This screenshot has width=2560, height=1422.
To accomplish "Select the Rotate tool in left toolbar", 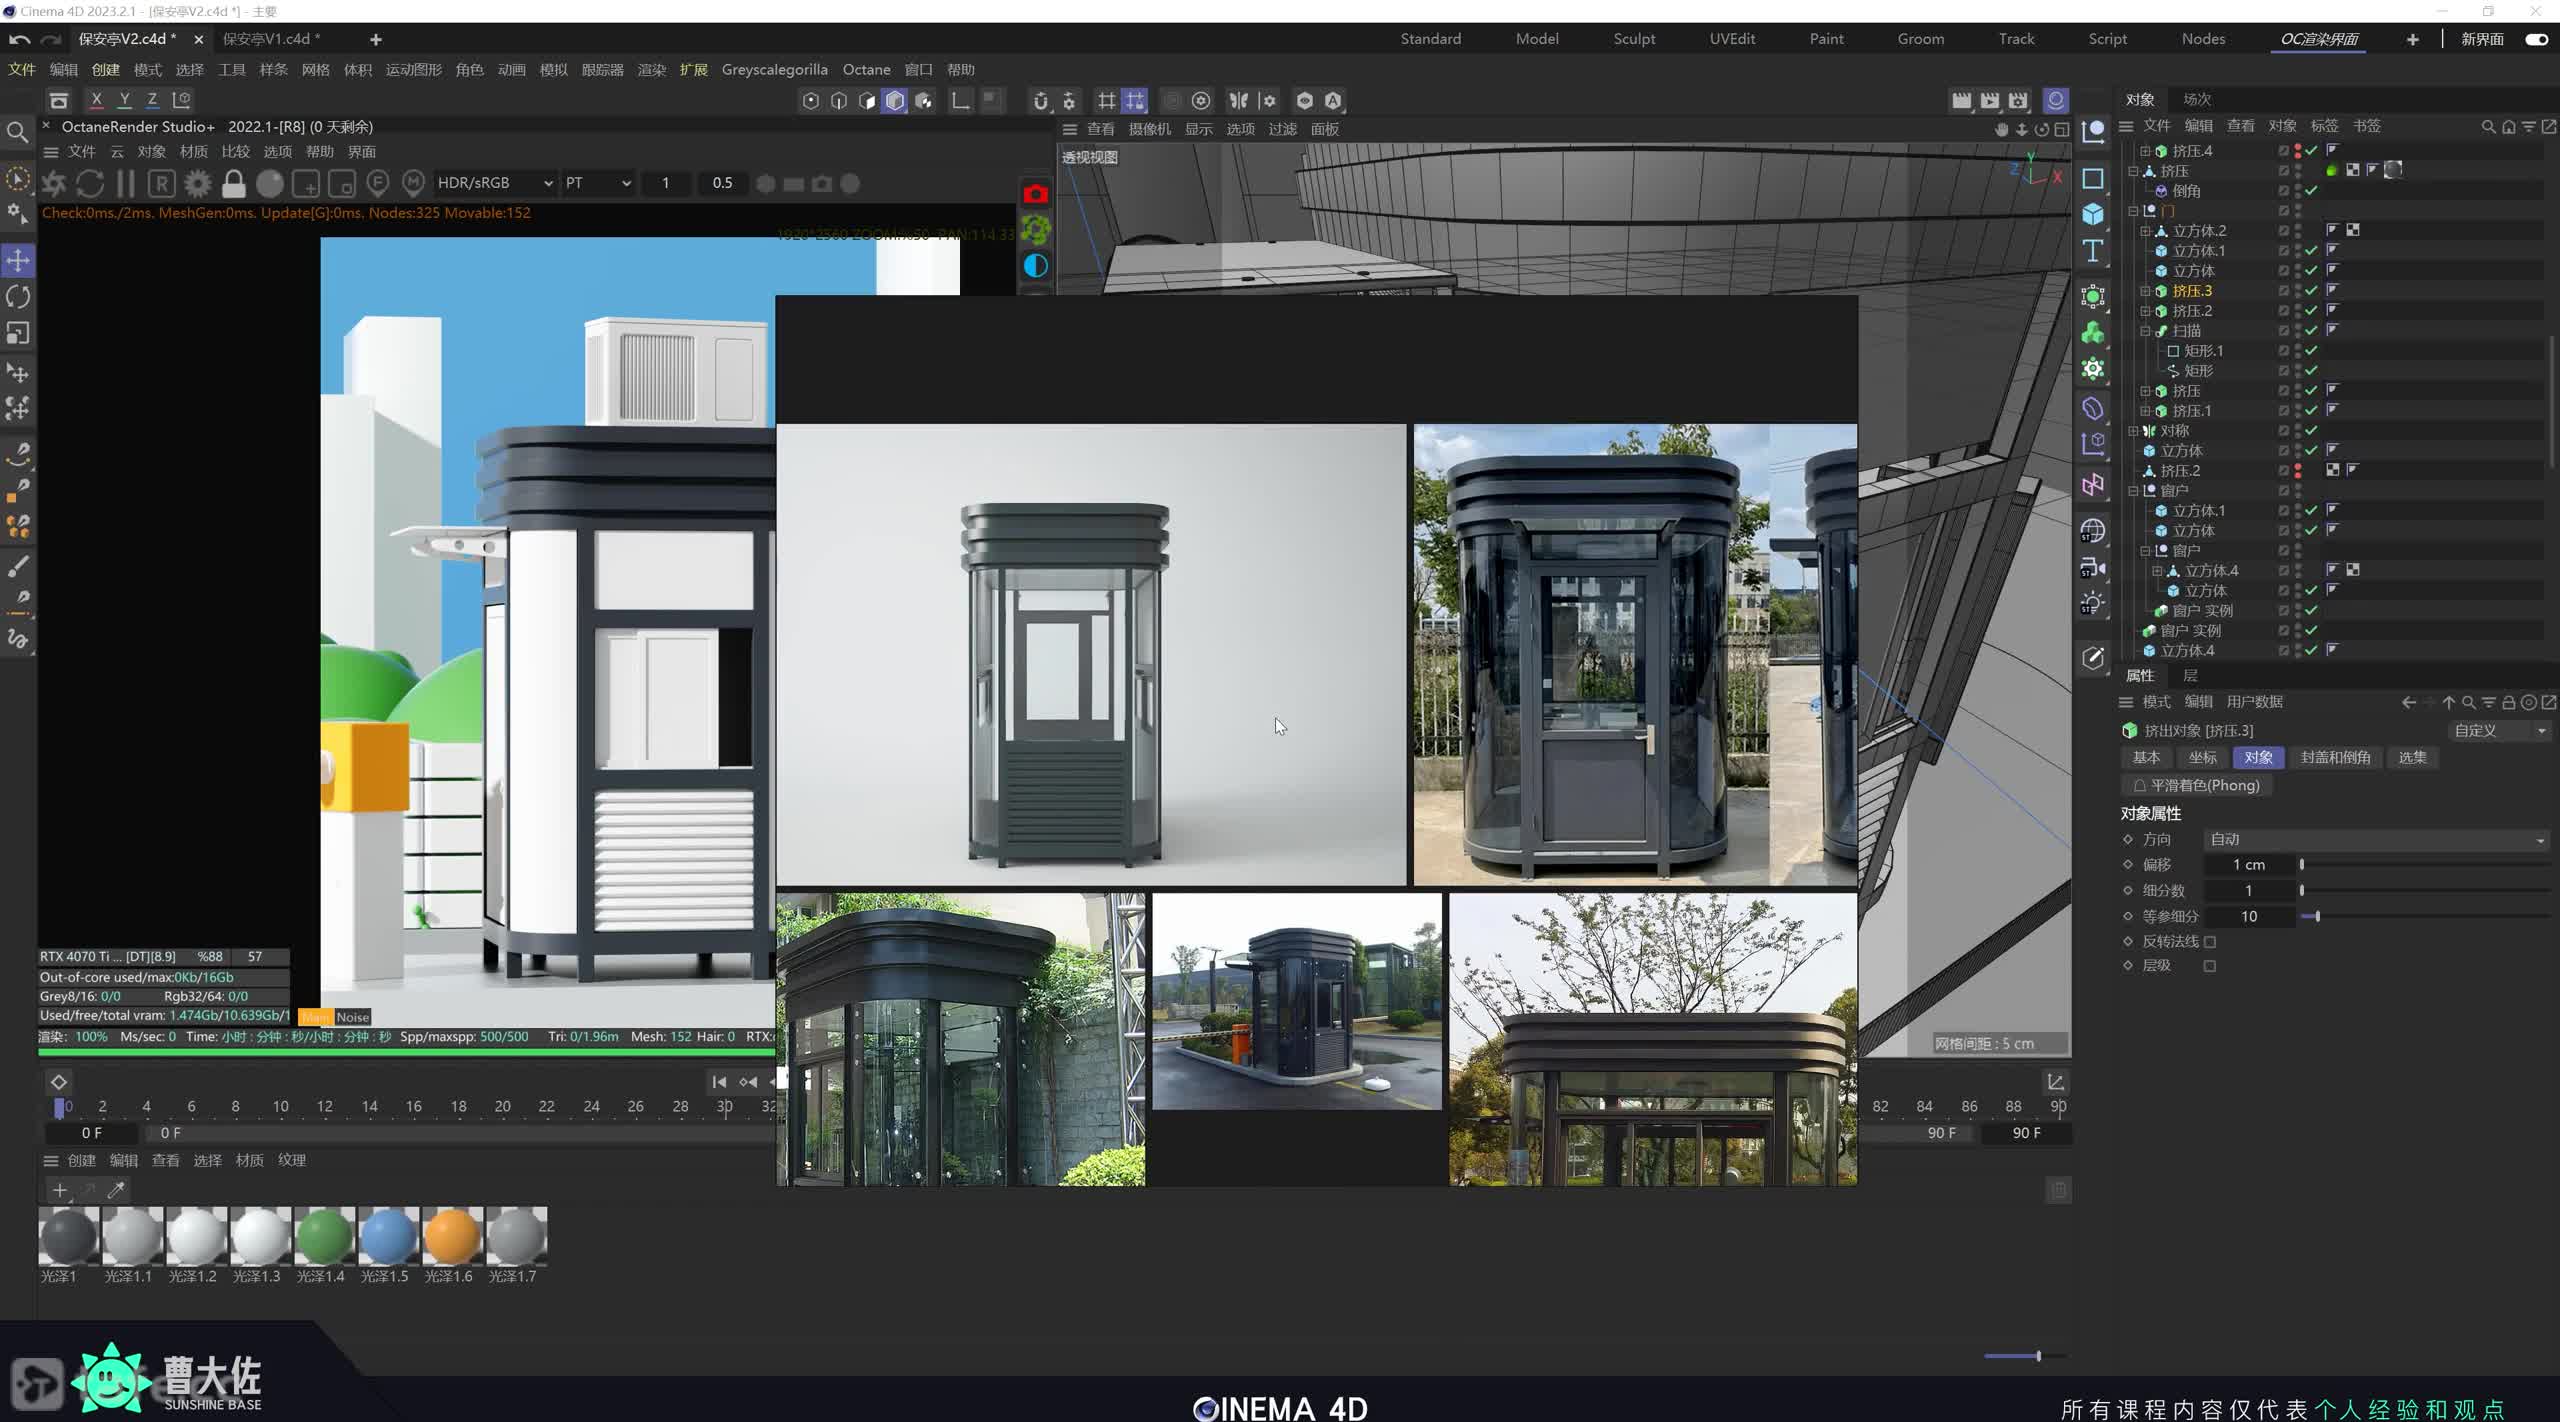I will click(18, 297).
